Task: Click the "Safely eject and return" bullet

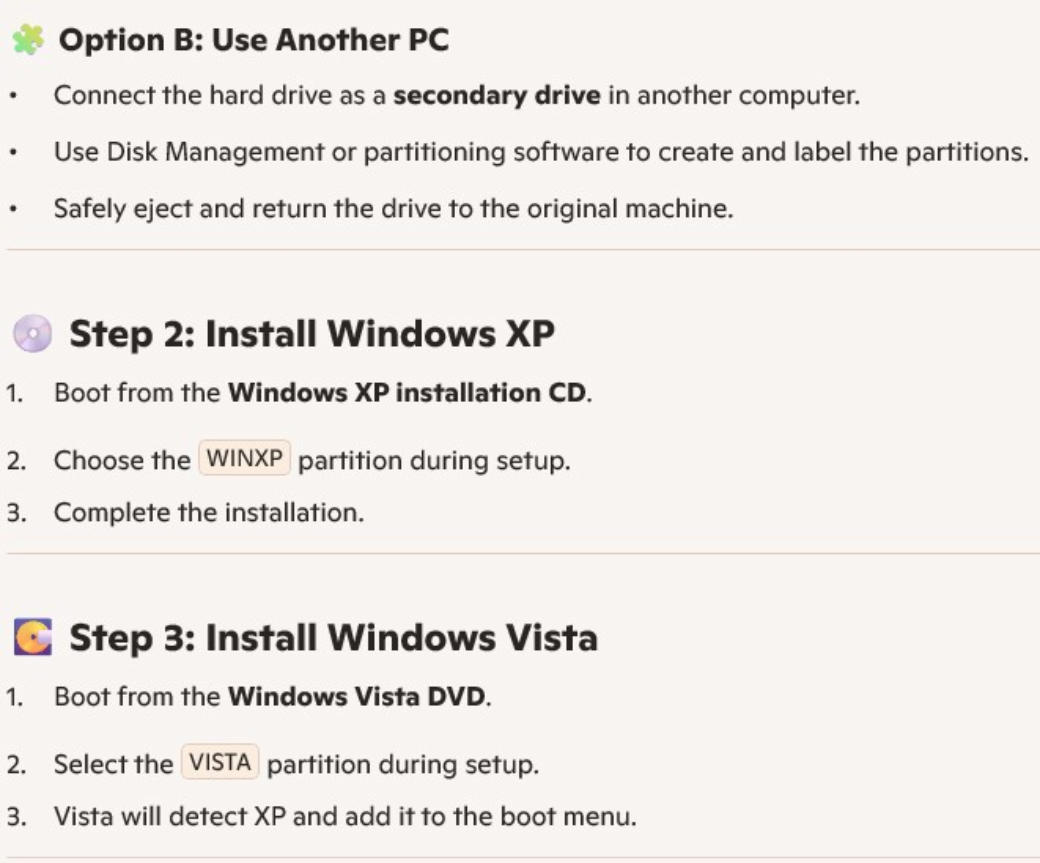Action: pyautogui.click(x=393, y=209)
